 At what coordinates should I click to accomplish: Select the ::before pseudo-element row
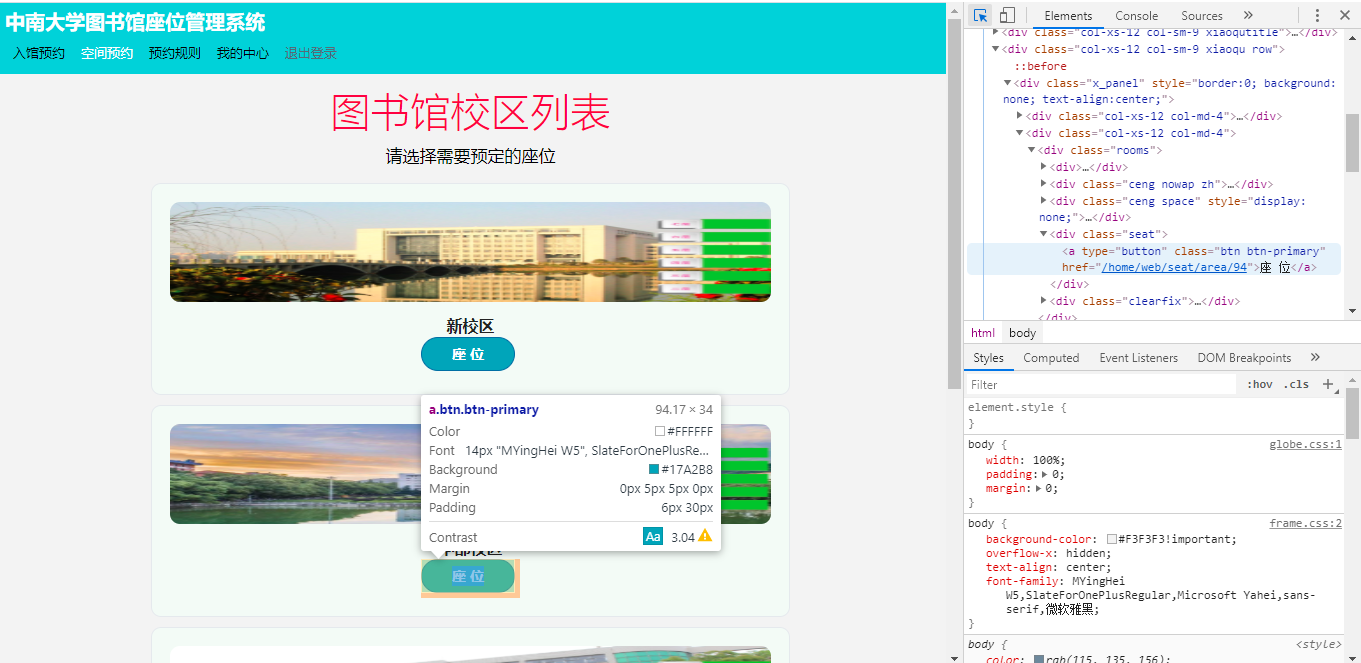tap(1040, 66)
